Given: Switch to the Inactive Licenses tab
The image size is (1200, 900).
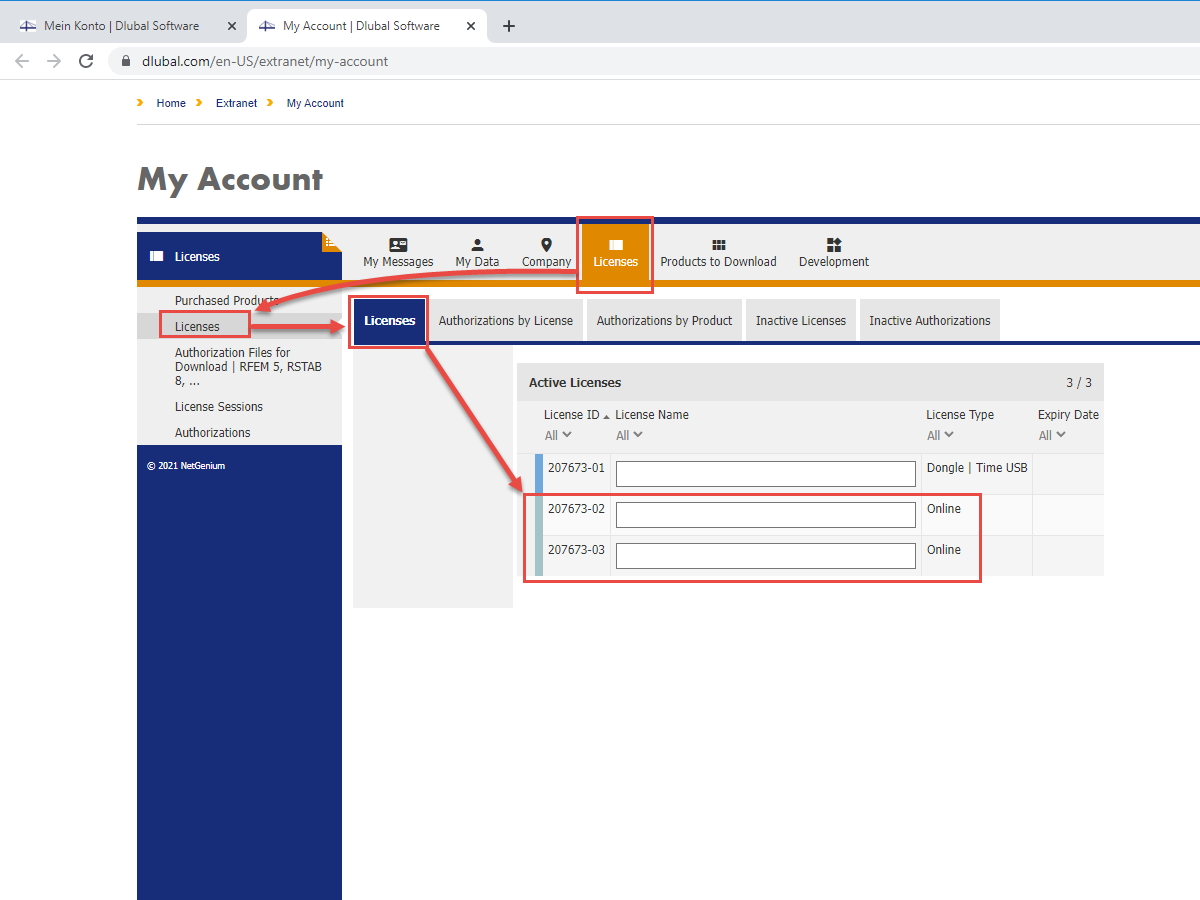Looking at the screenshot, I should point(800,319).
